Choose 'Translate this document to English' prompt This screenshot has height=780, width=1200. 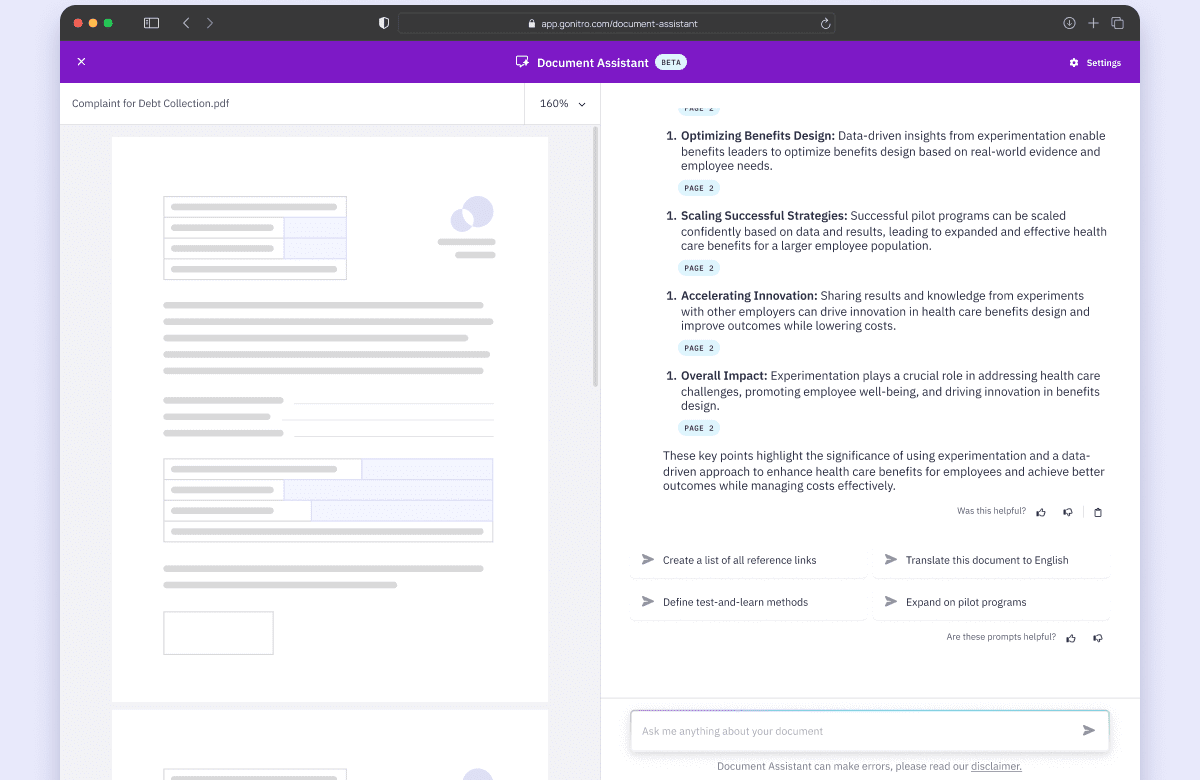tap(991, 560)
